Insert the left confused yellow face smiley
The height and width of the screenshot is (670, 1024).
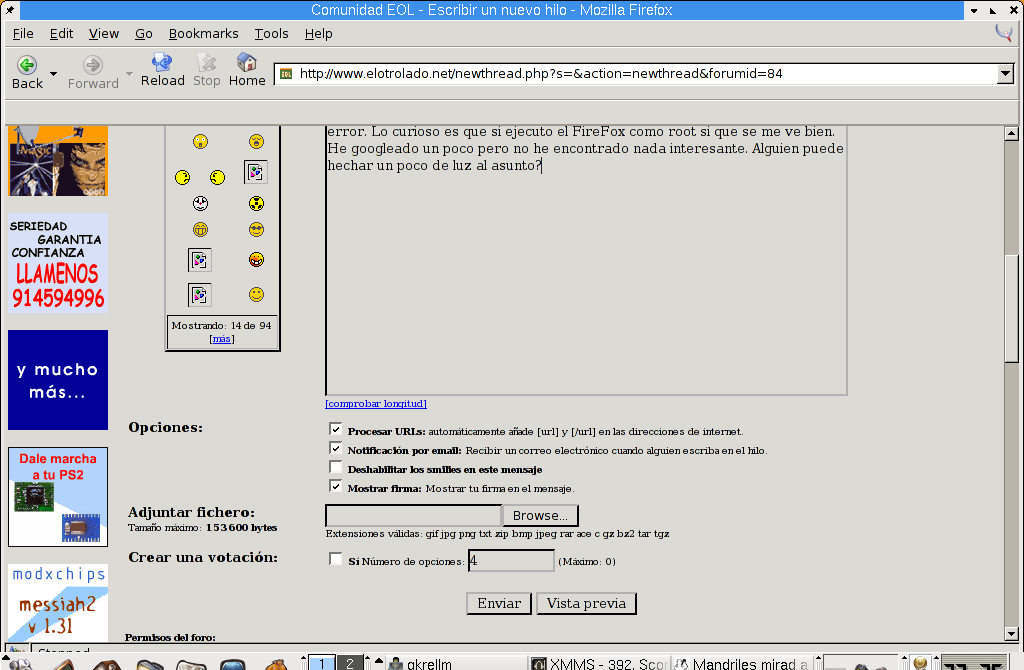[183, 177]
